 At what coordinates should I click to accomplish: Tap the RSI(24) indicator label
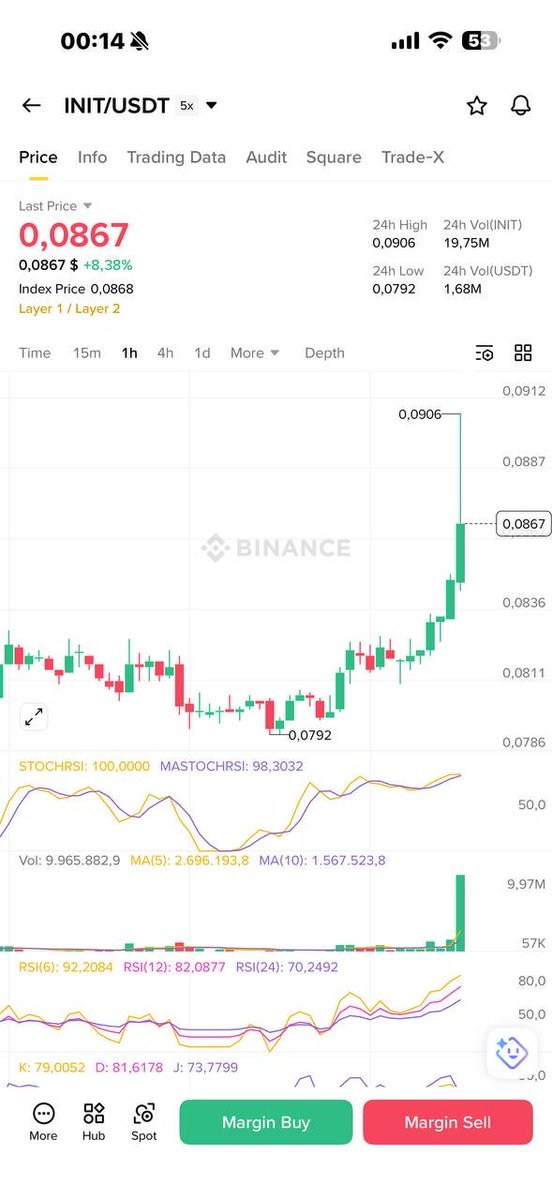pos(287,967)
